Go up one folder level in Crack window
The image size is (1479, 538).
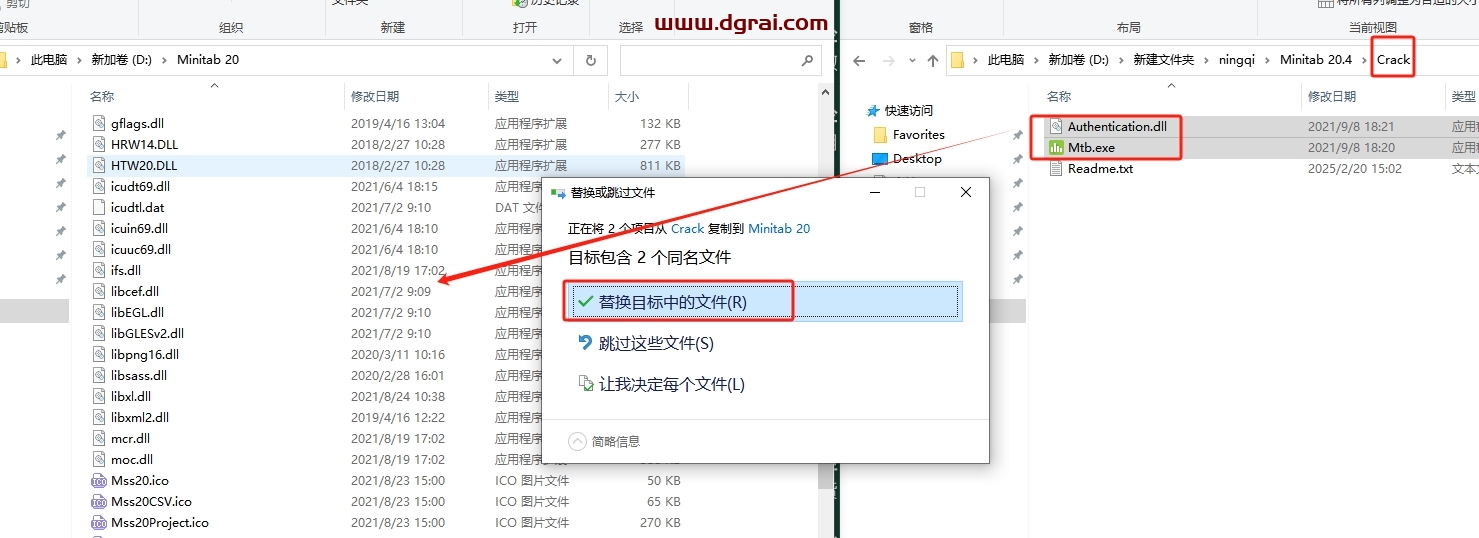(x=932, y=60)
